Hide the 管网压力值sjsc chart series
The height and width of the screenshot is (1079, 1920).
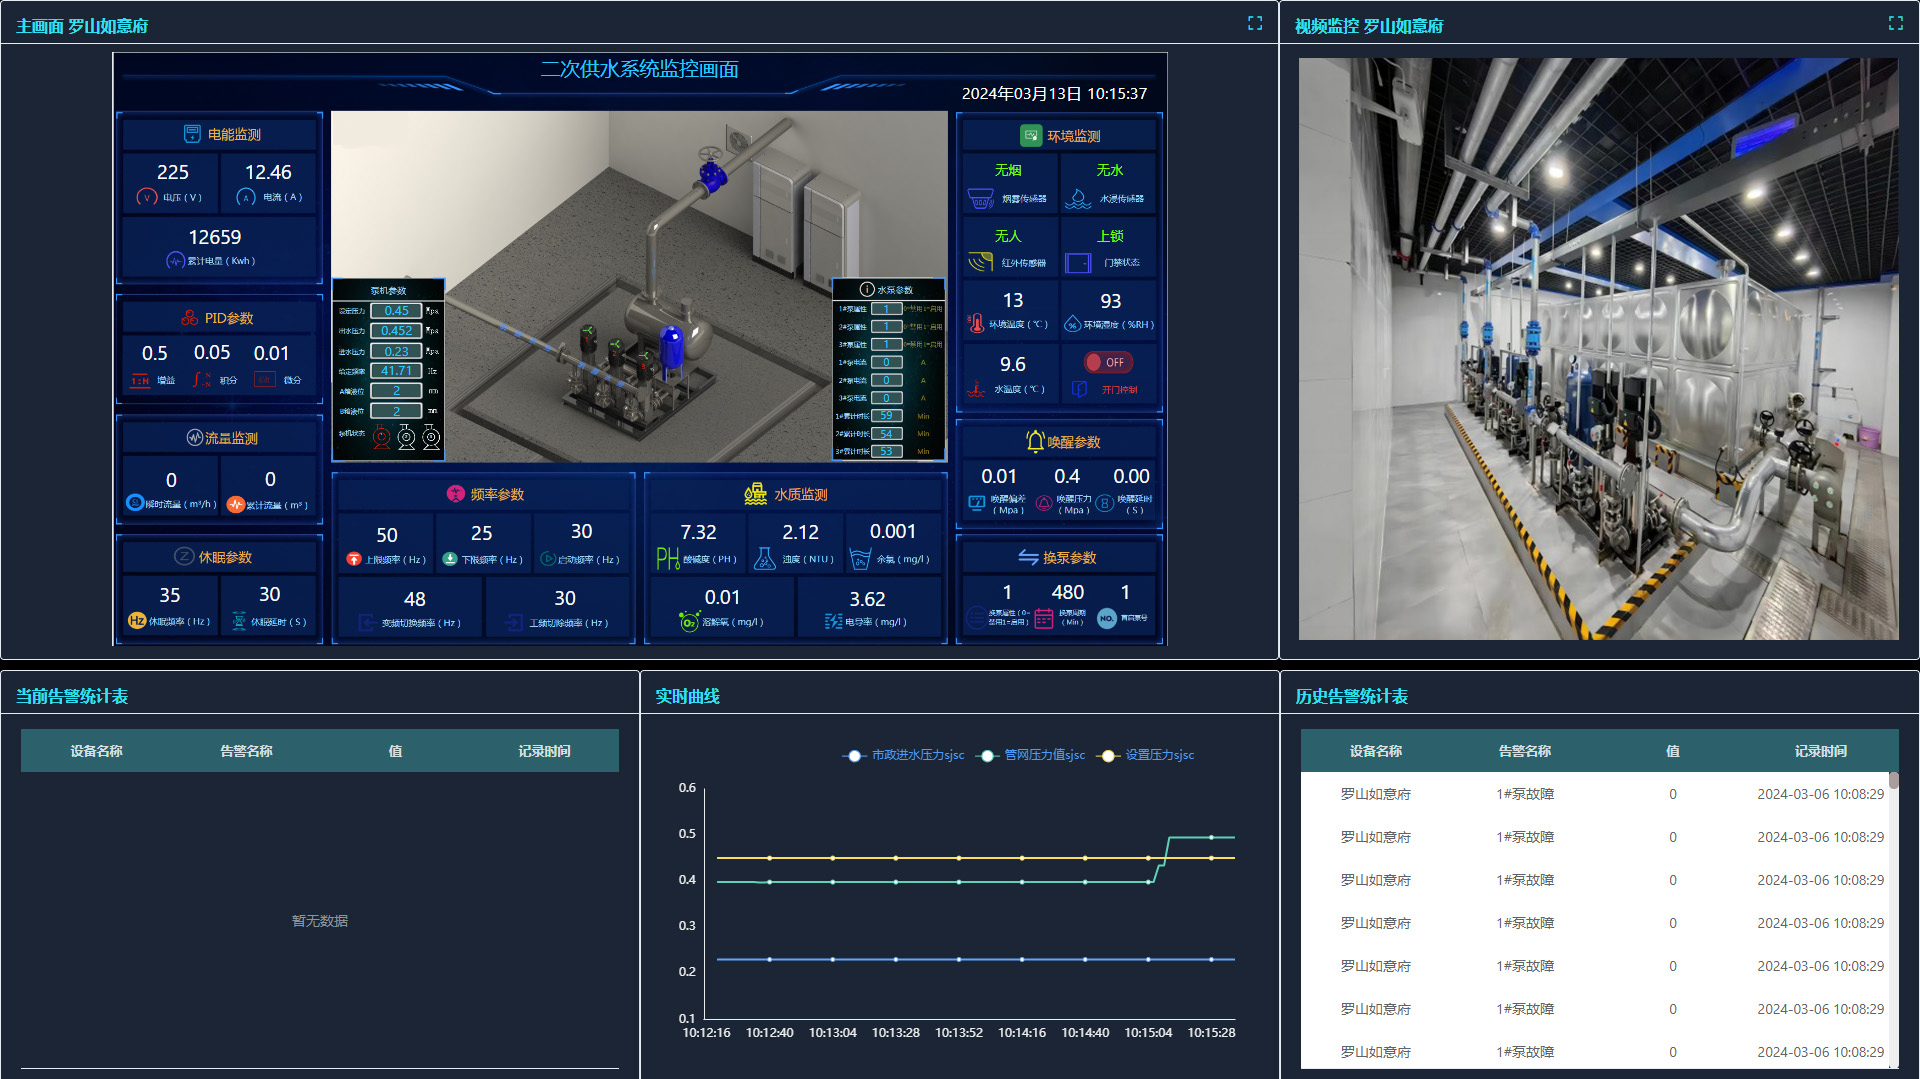[x=1033, y=755]
